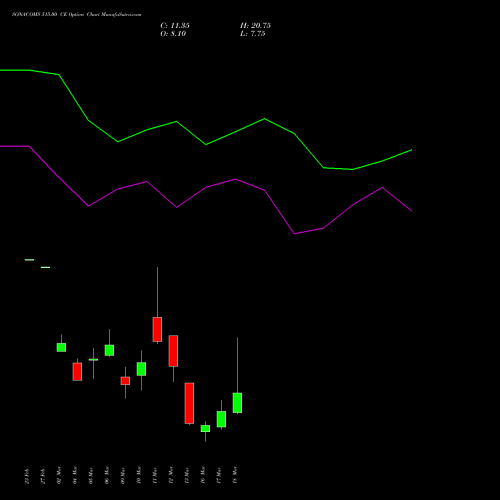Click the high value H: 20.75

pos(255,26)
